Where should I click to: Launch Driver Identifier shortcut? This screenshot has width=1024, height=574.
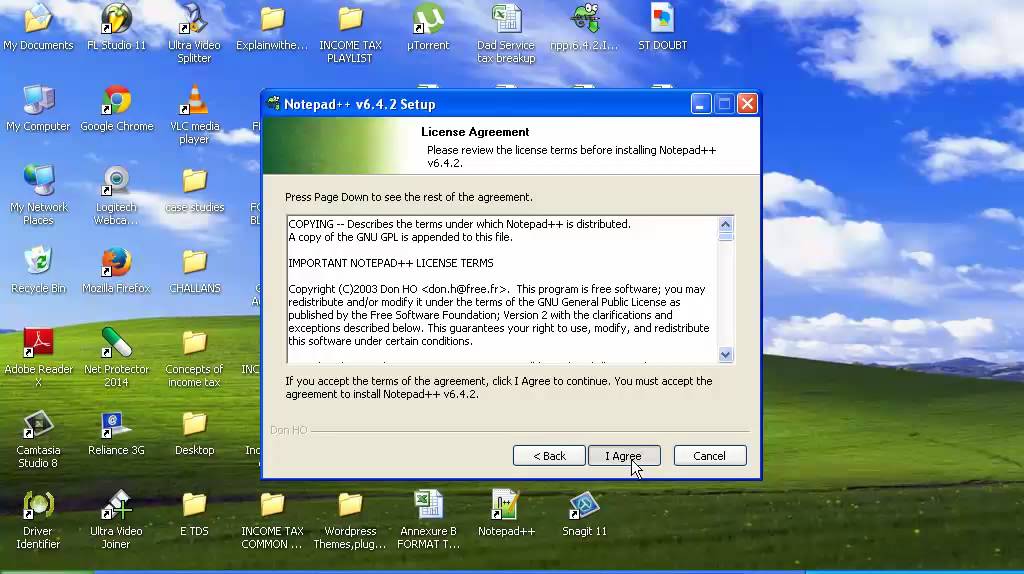click(38, 519)
